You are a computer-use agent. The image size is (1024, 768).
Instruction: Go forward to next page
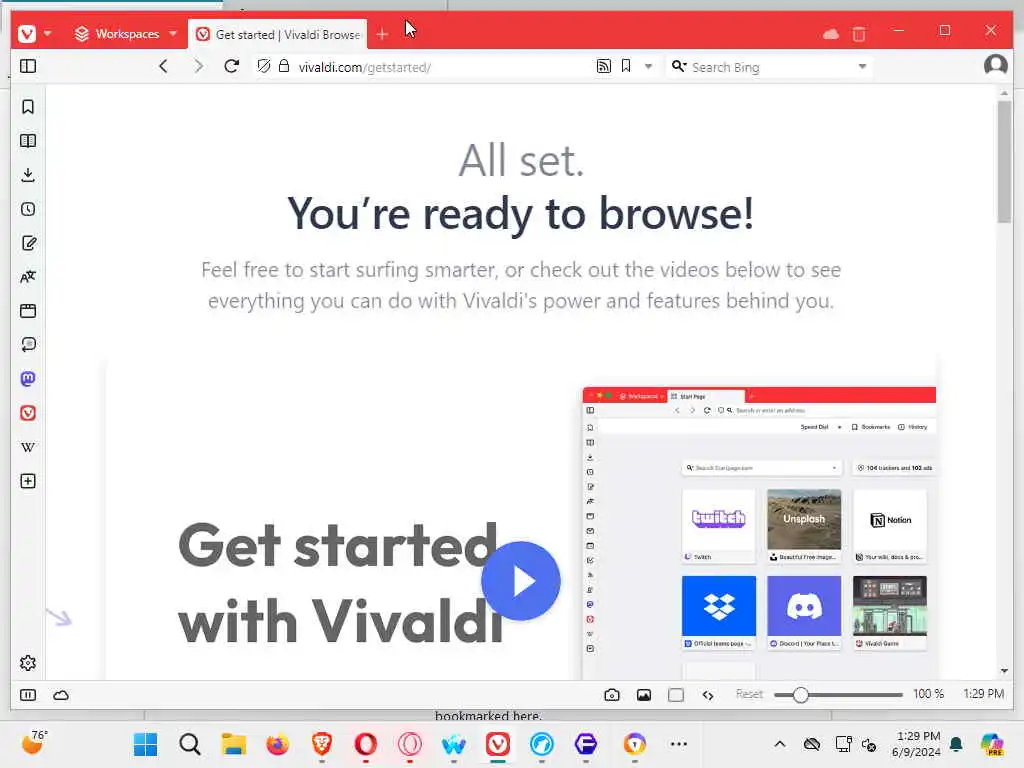[198, 66]
